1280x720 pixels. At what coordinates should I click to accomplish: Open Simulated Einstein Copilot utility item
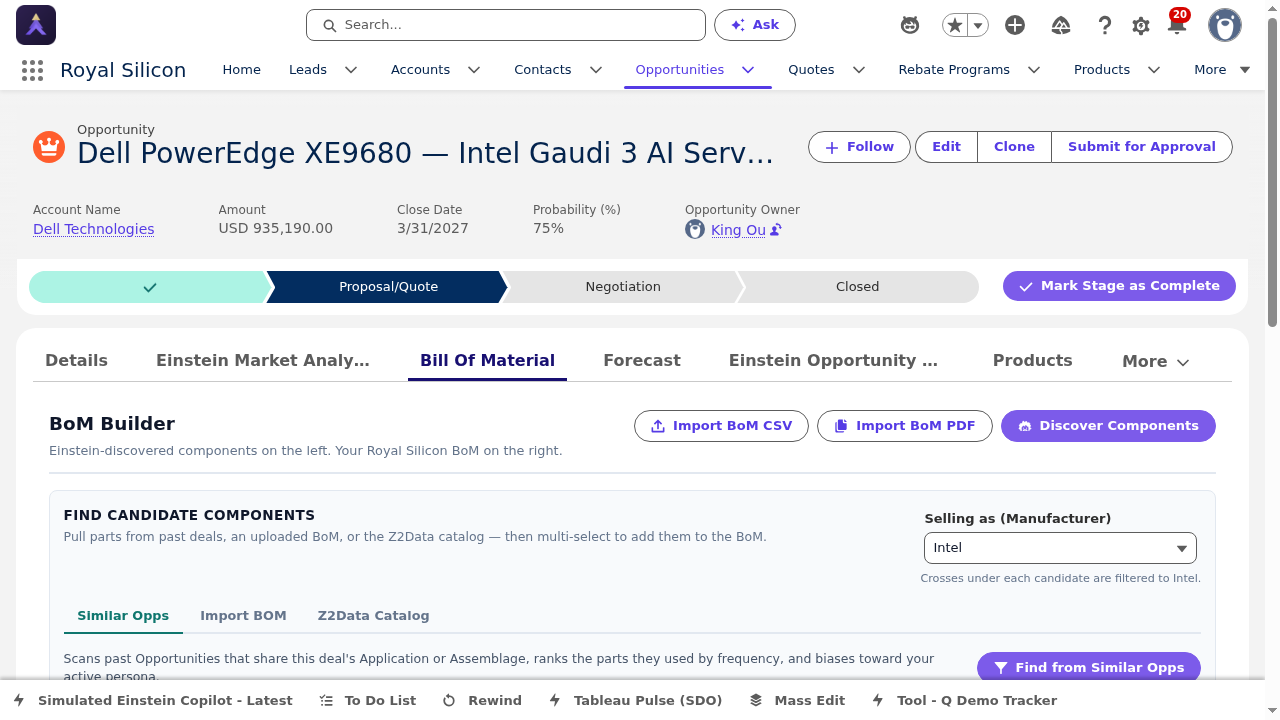coord(154,700)
